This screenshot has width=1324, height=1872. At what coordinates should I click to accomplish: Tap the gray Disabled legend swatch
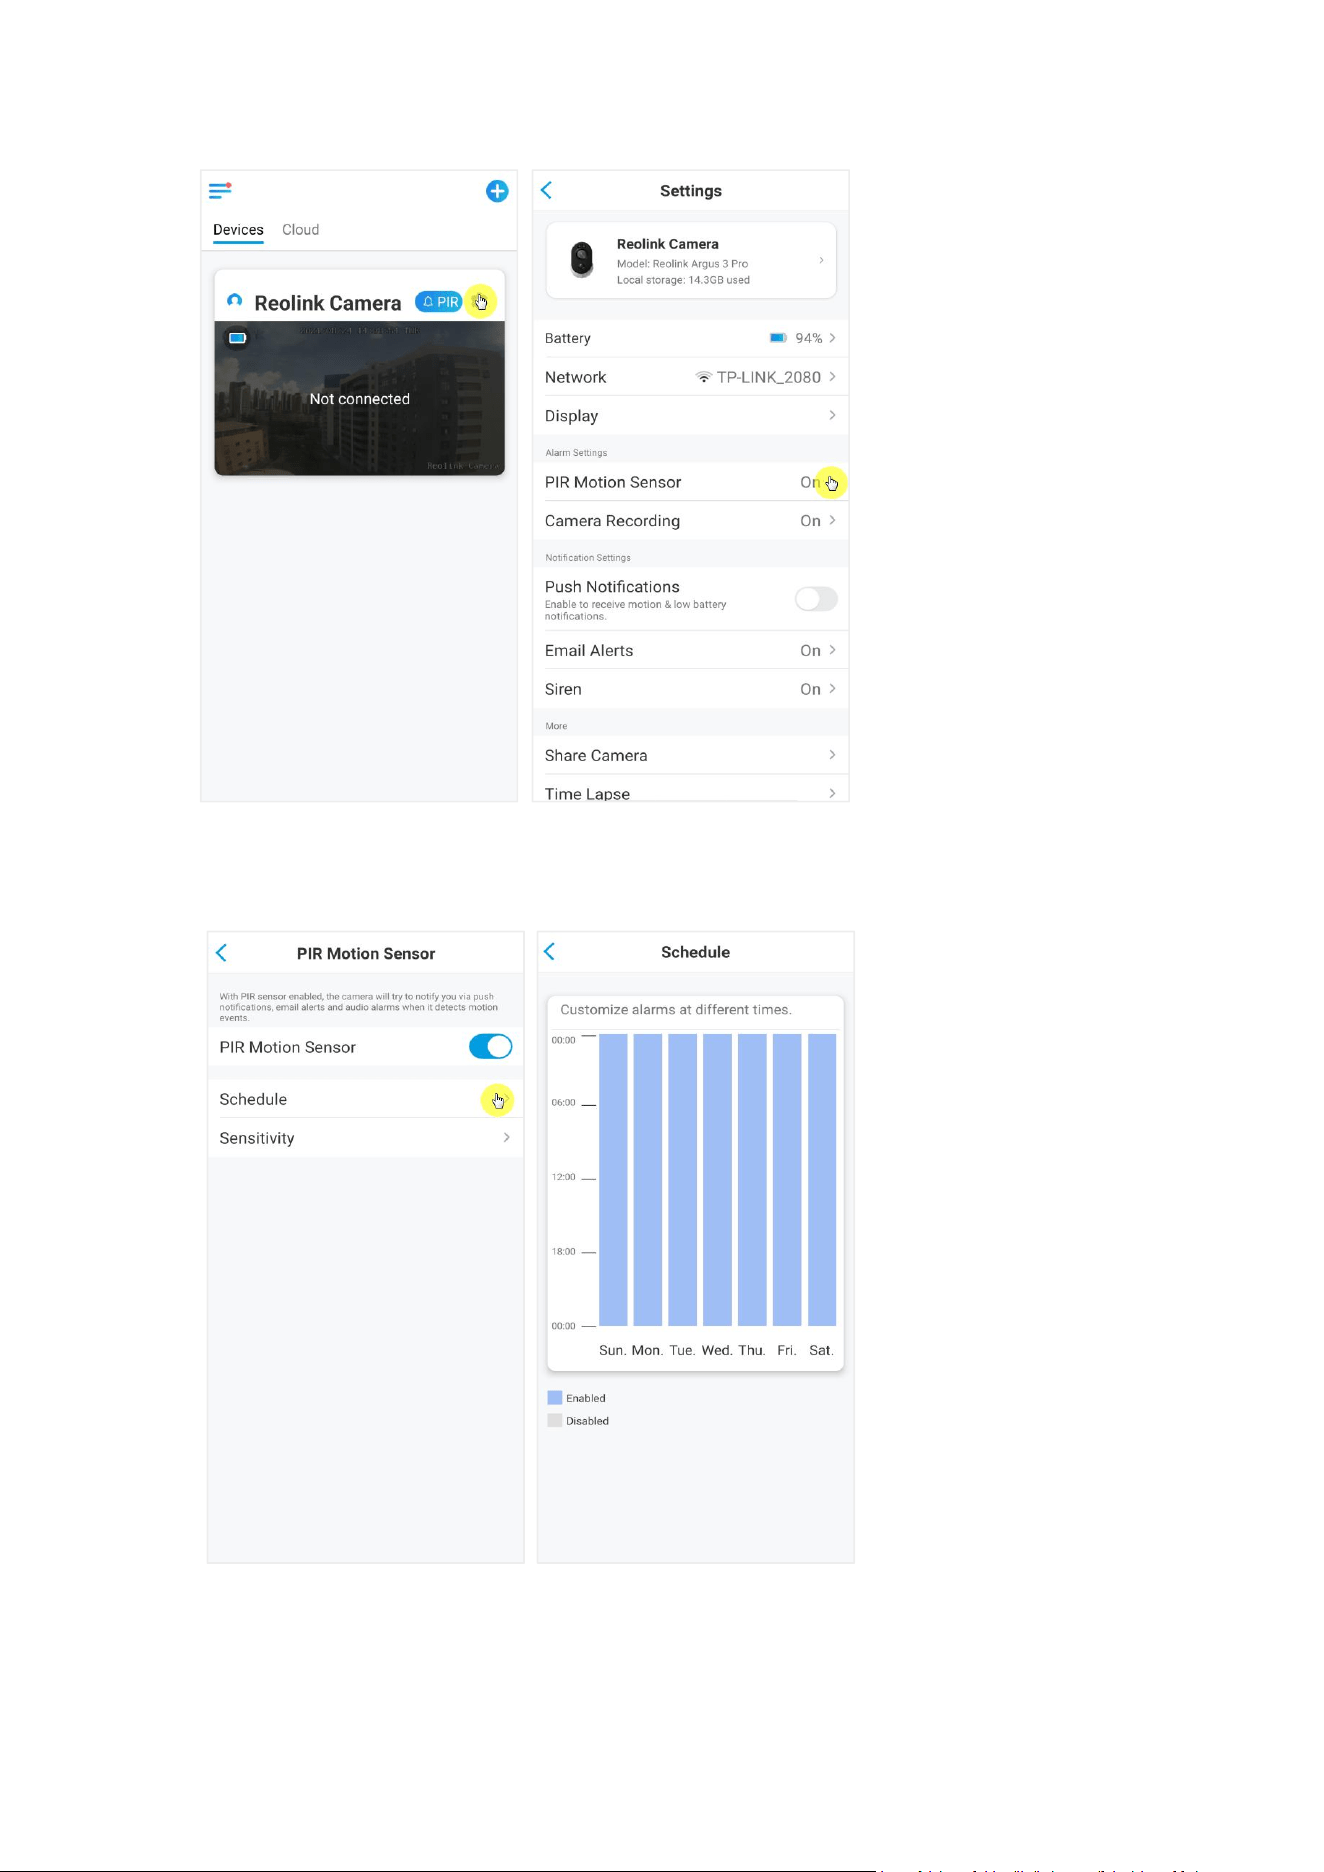tap(555, 1421)
